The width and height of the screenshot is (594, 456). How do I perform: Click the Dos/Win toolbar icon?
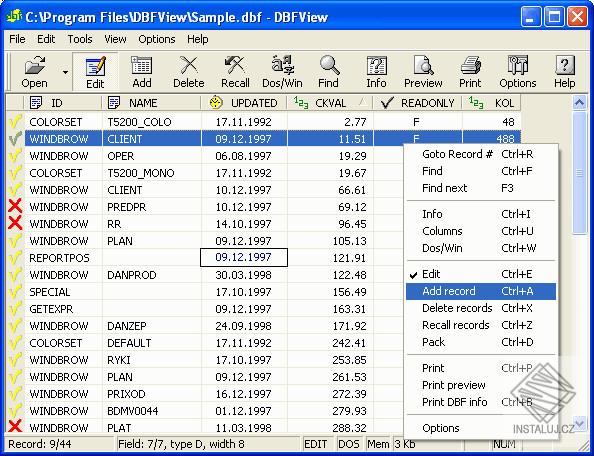[282, 72]
